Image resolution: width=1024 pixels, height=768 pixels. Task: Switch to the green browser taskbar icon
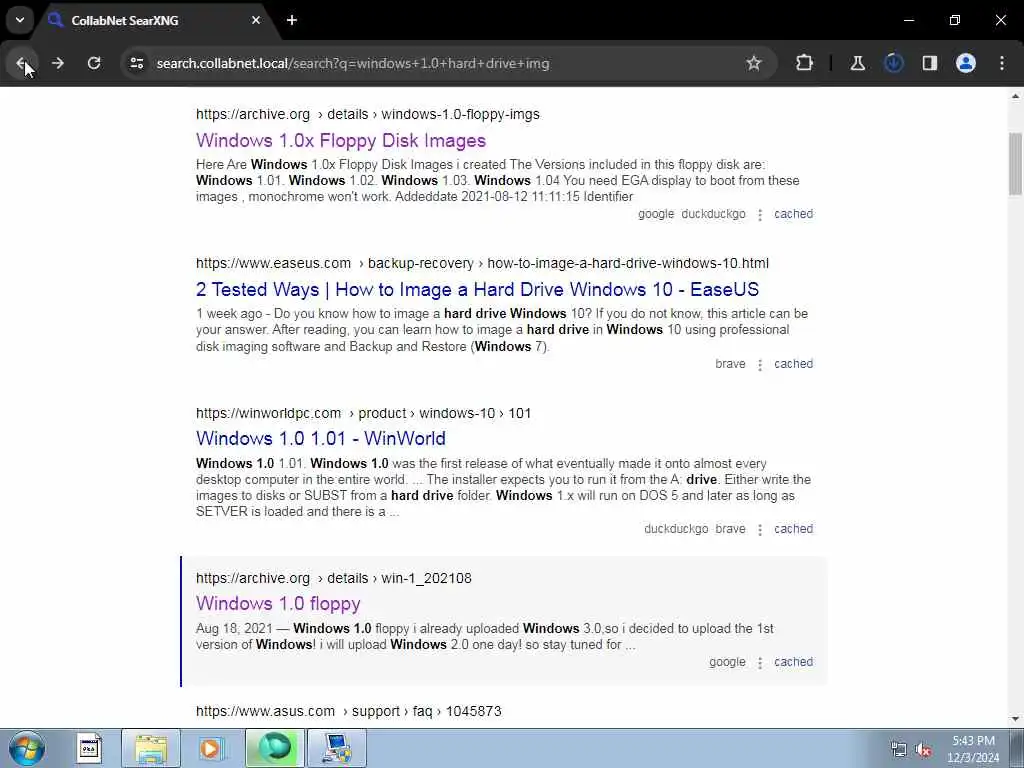click(275, 748)
